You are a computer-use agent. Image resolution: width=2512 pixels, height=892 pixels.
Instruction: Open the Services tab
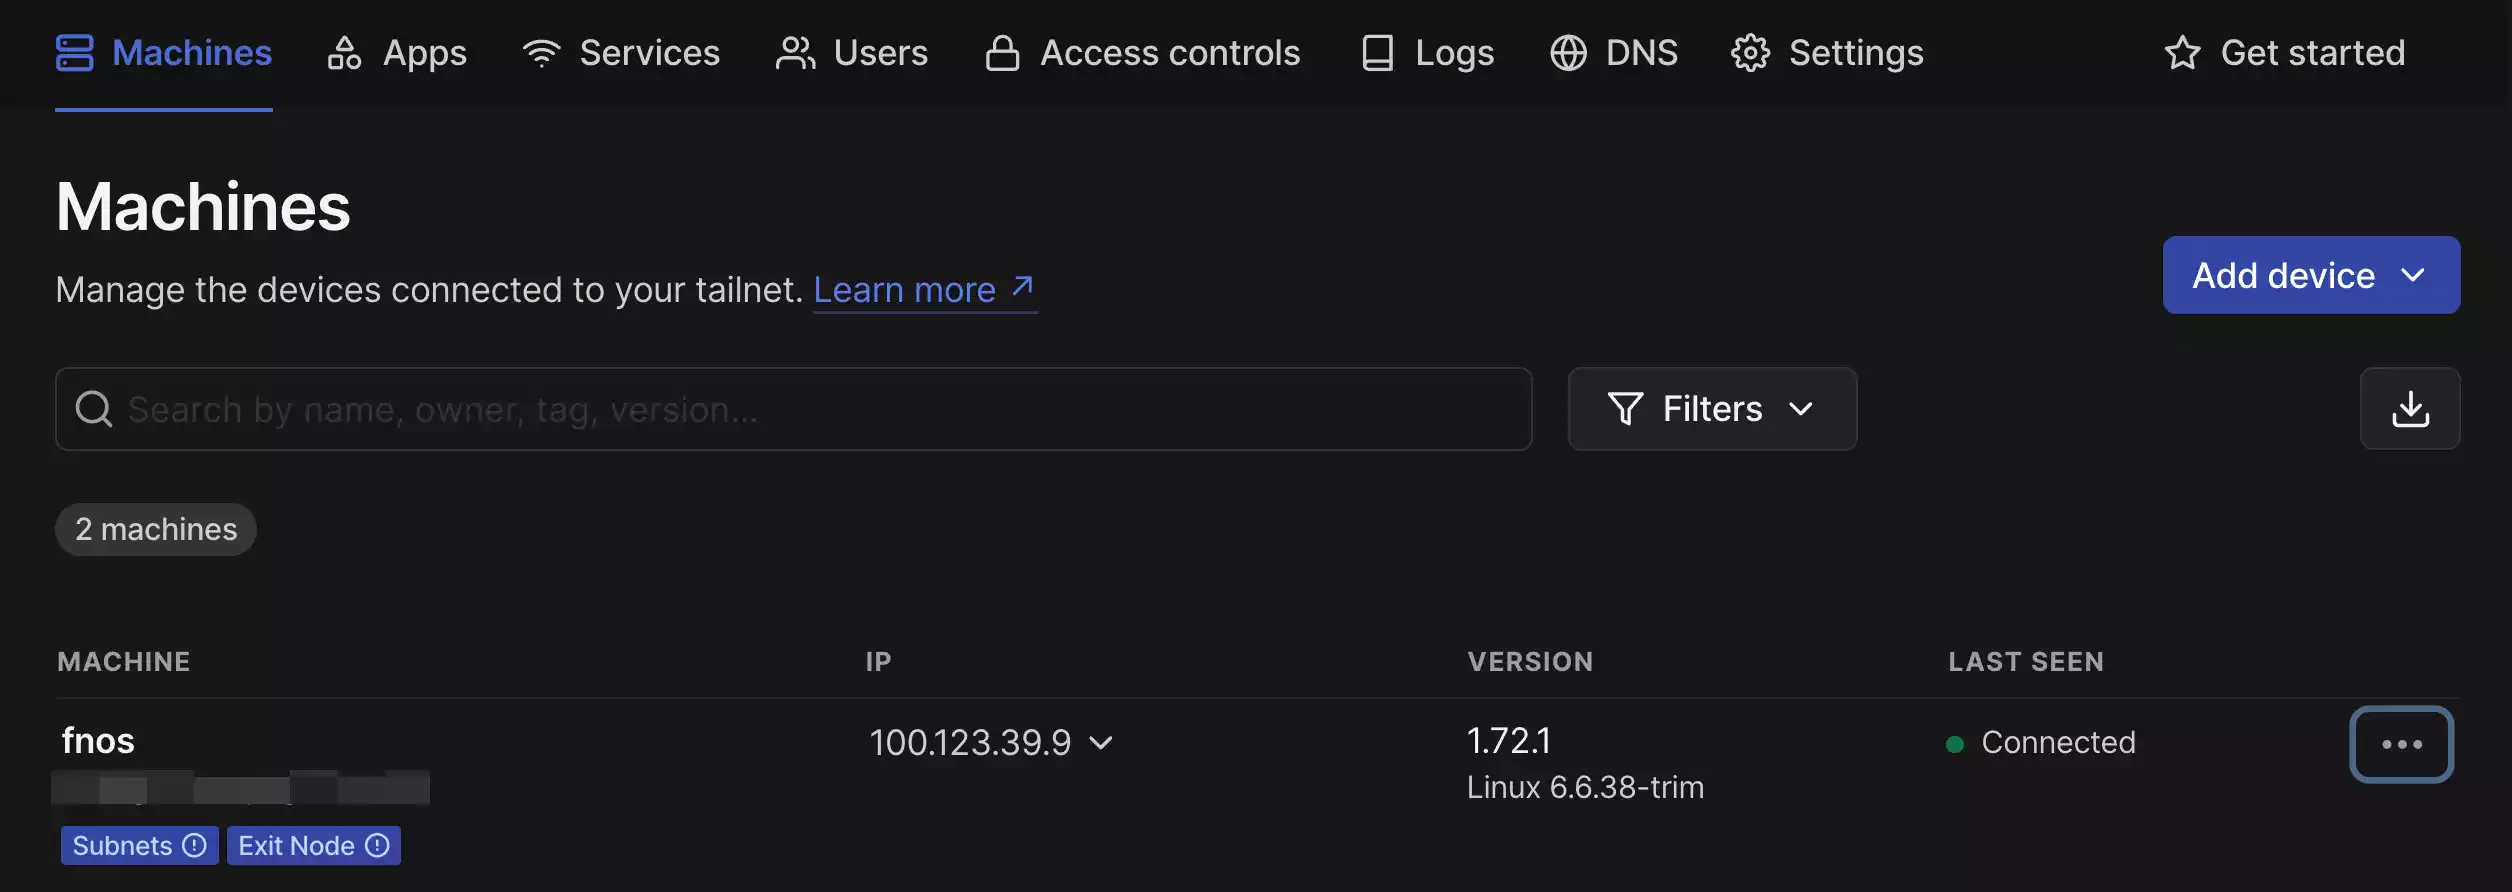[621, 53]
